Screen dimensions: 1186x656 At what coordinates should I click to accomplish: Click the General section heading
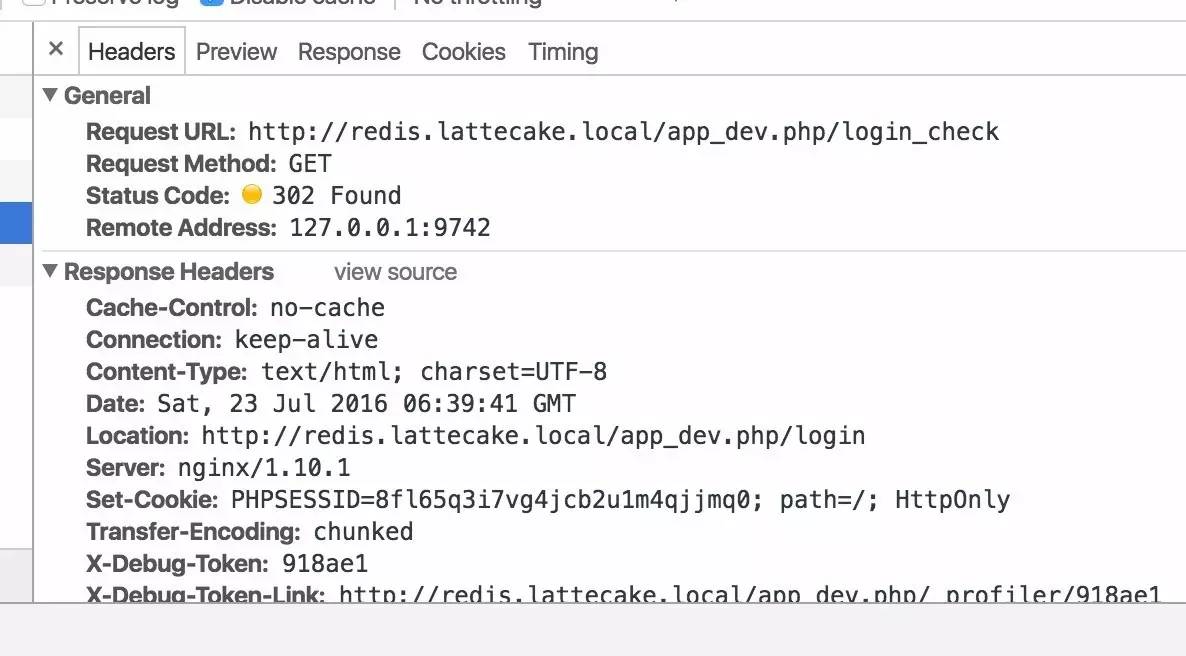tap(107, 95)
